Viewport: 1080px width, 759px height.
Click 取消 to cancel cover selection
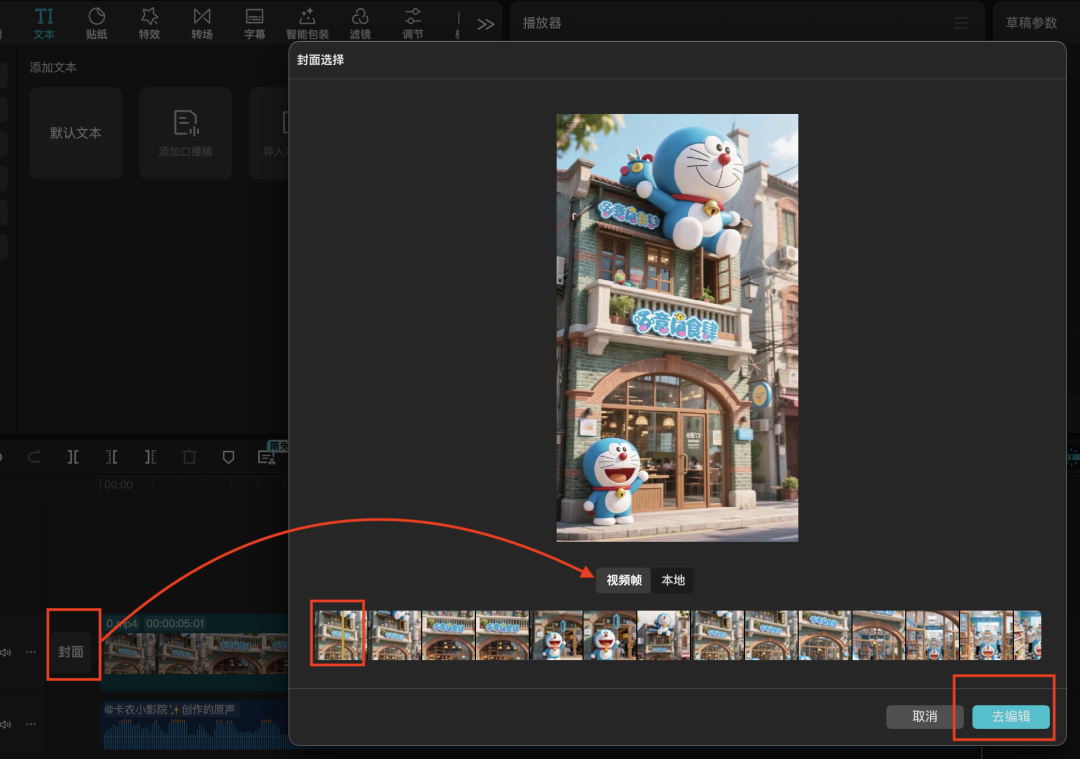(924, 717)
